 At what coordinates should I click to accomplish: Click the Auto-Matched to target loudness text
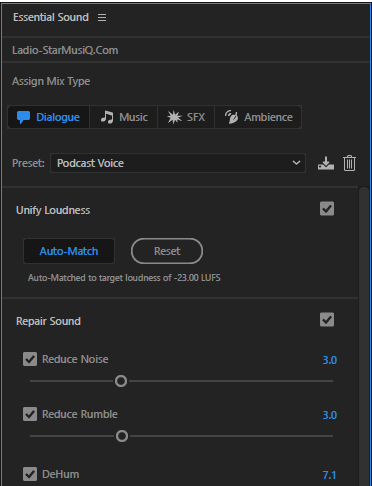pyautogui.click(x=124, y=278)
